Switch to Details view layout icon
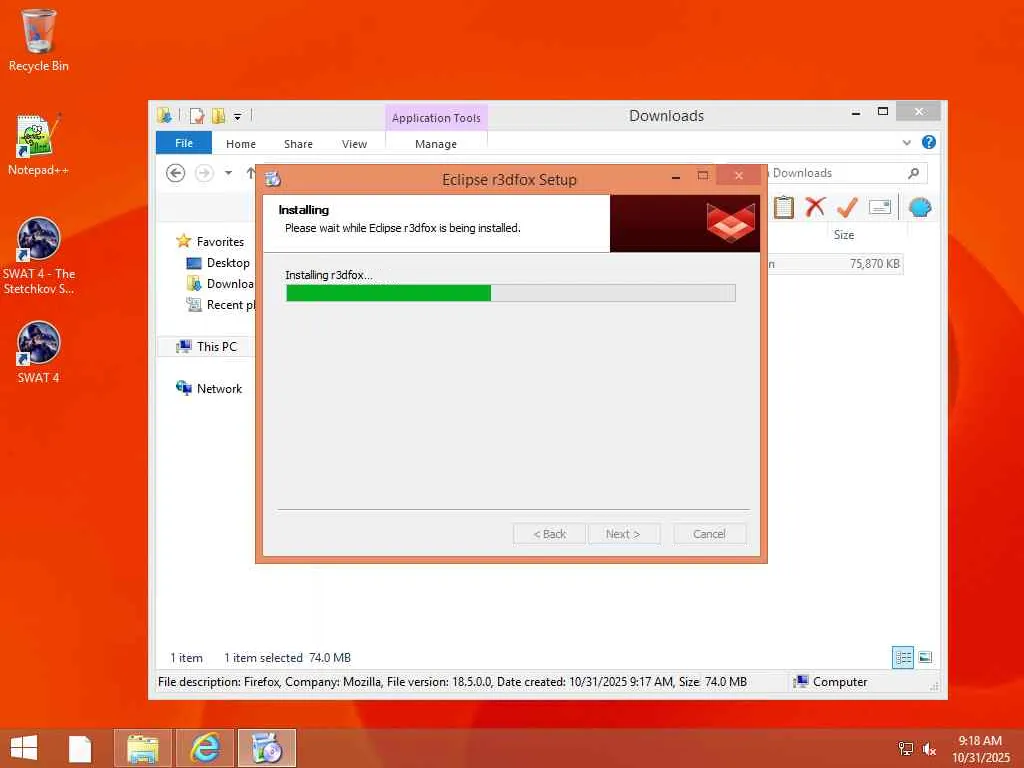 (903, 658)
